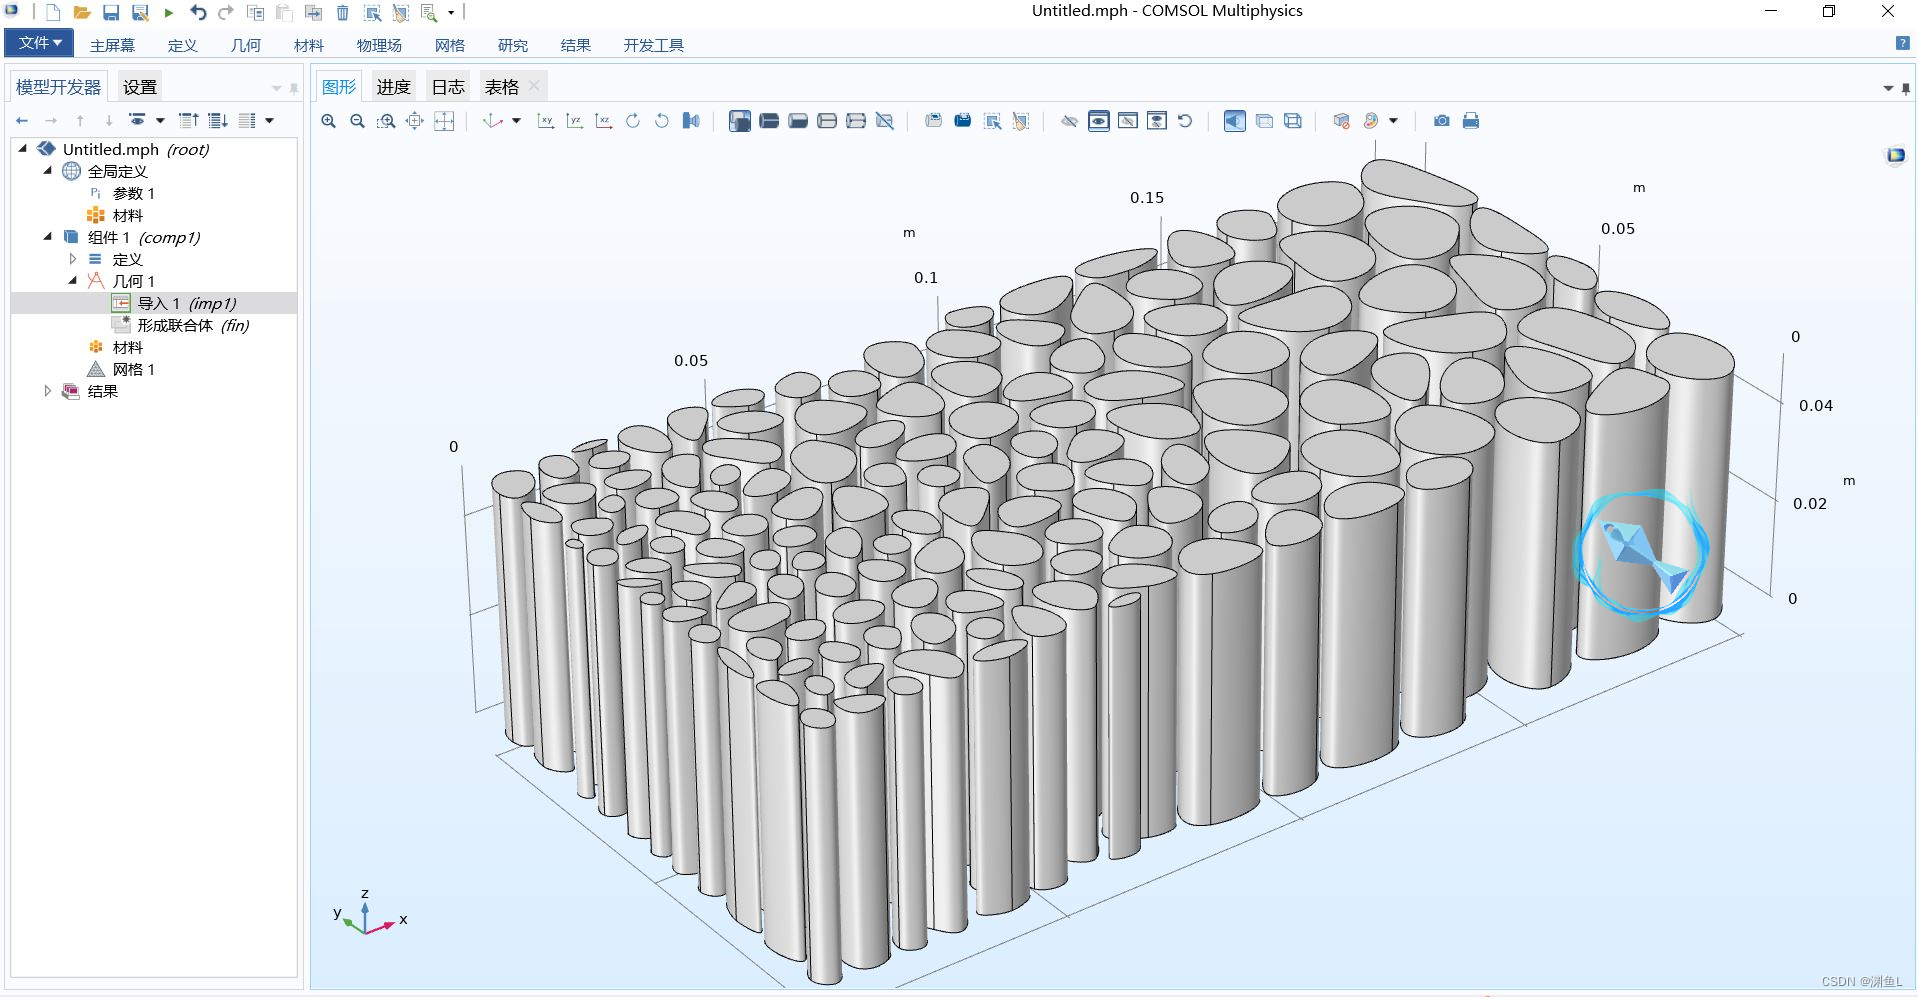Viewport: 1918px width, 997px height.
Task: Select the Zoom Box tool
Action: coord(386,120)
